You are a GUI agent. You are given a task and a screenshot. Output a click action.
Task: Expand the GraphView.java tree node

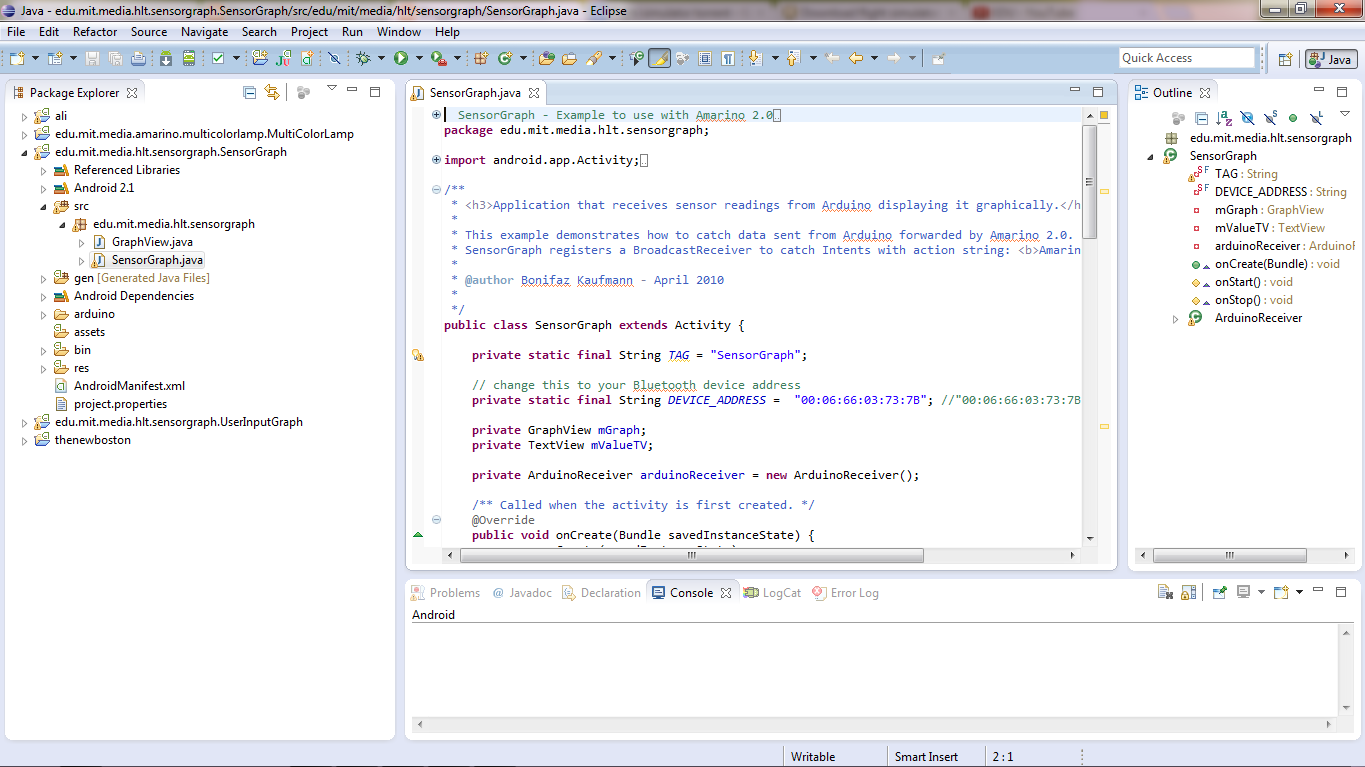click(84, 241)
